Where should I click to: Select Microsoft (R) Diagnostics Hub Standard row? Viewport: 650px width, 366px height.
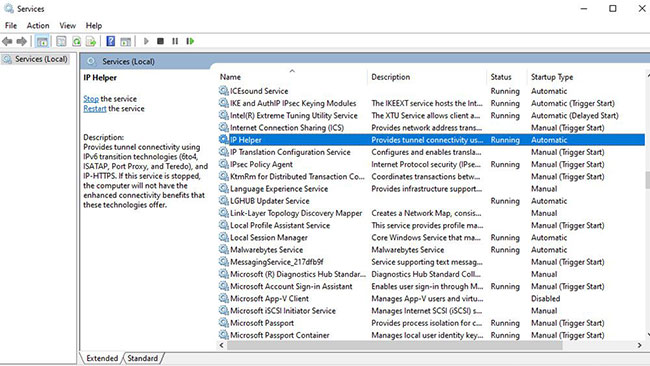point(431,274)
